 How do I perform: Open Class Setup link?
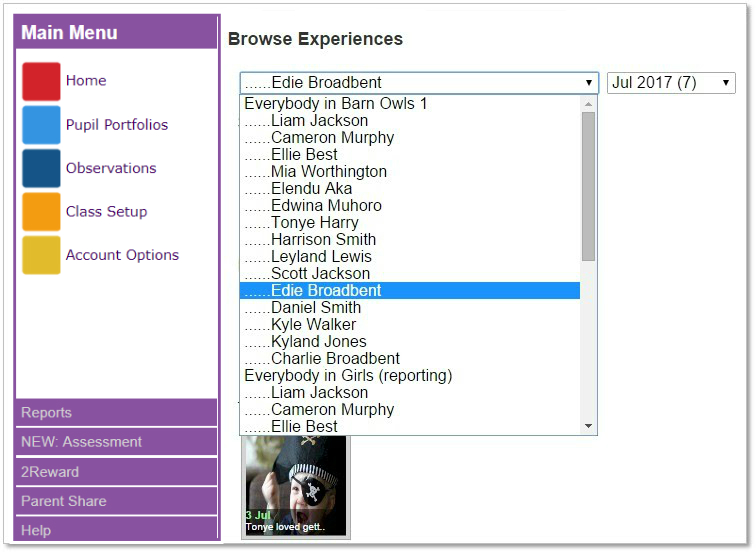click(x=107, y=212)
